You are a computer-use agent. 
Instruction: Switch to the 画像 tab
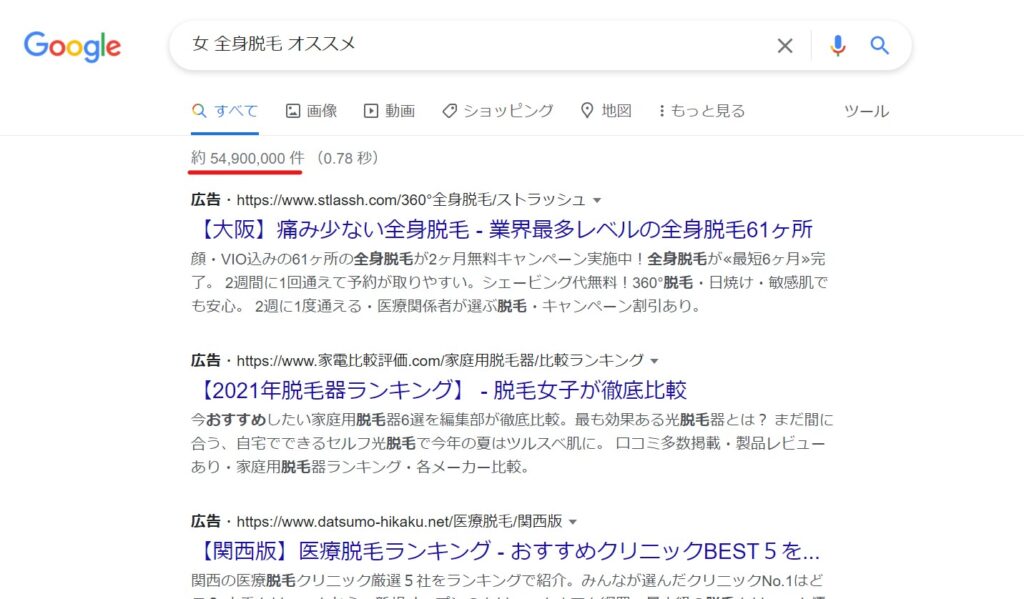point(312,110)
